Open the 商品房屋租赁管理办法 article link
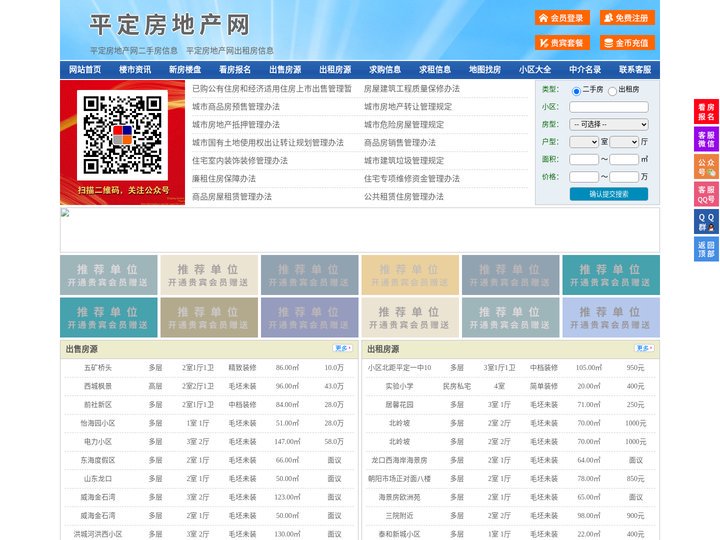Image resolution: width=720 pixels, height=540 pixels. pos(232,197)
